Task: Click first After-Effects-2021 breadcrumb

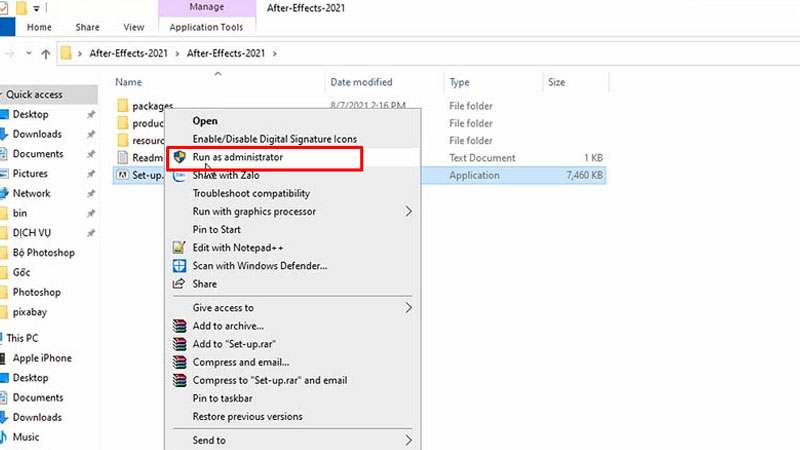Action: (129, 53)
